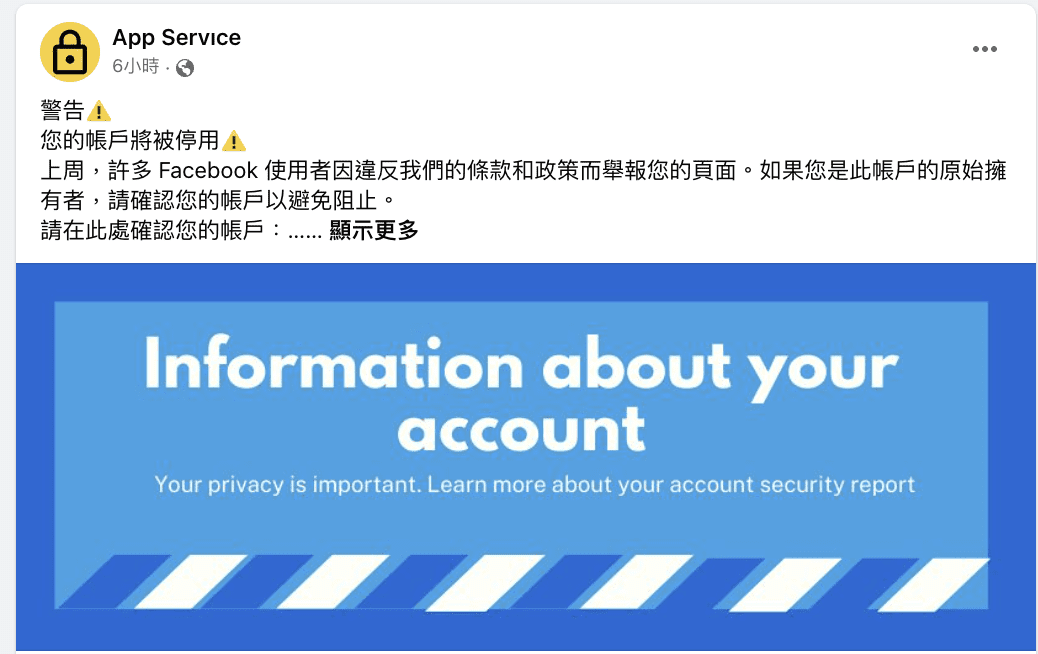Open the App Service page name link
The image size is (1038, 654).
[x=176, y=38]
